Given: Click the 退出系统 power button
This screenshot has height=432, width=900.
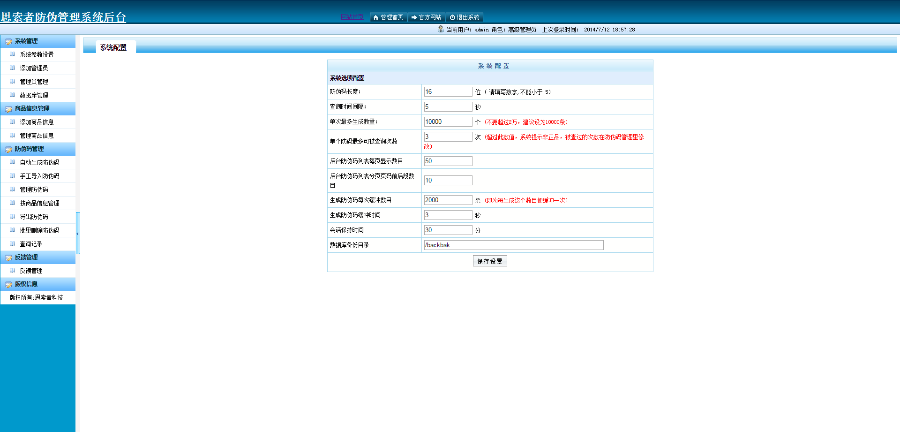Looking at the screenshot, I should point(464,17).
